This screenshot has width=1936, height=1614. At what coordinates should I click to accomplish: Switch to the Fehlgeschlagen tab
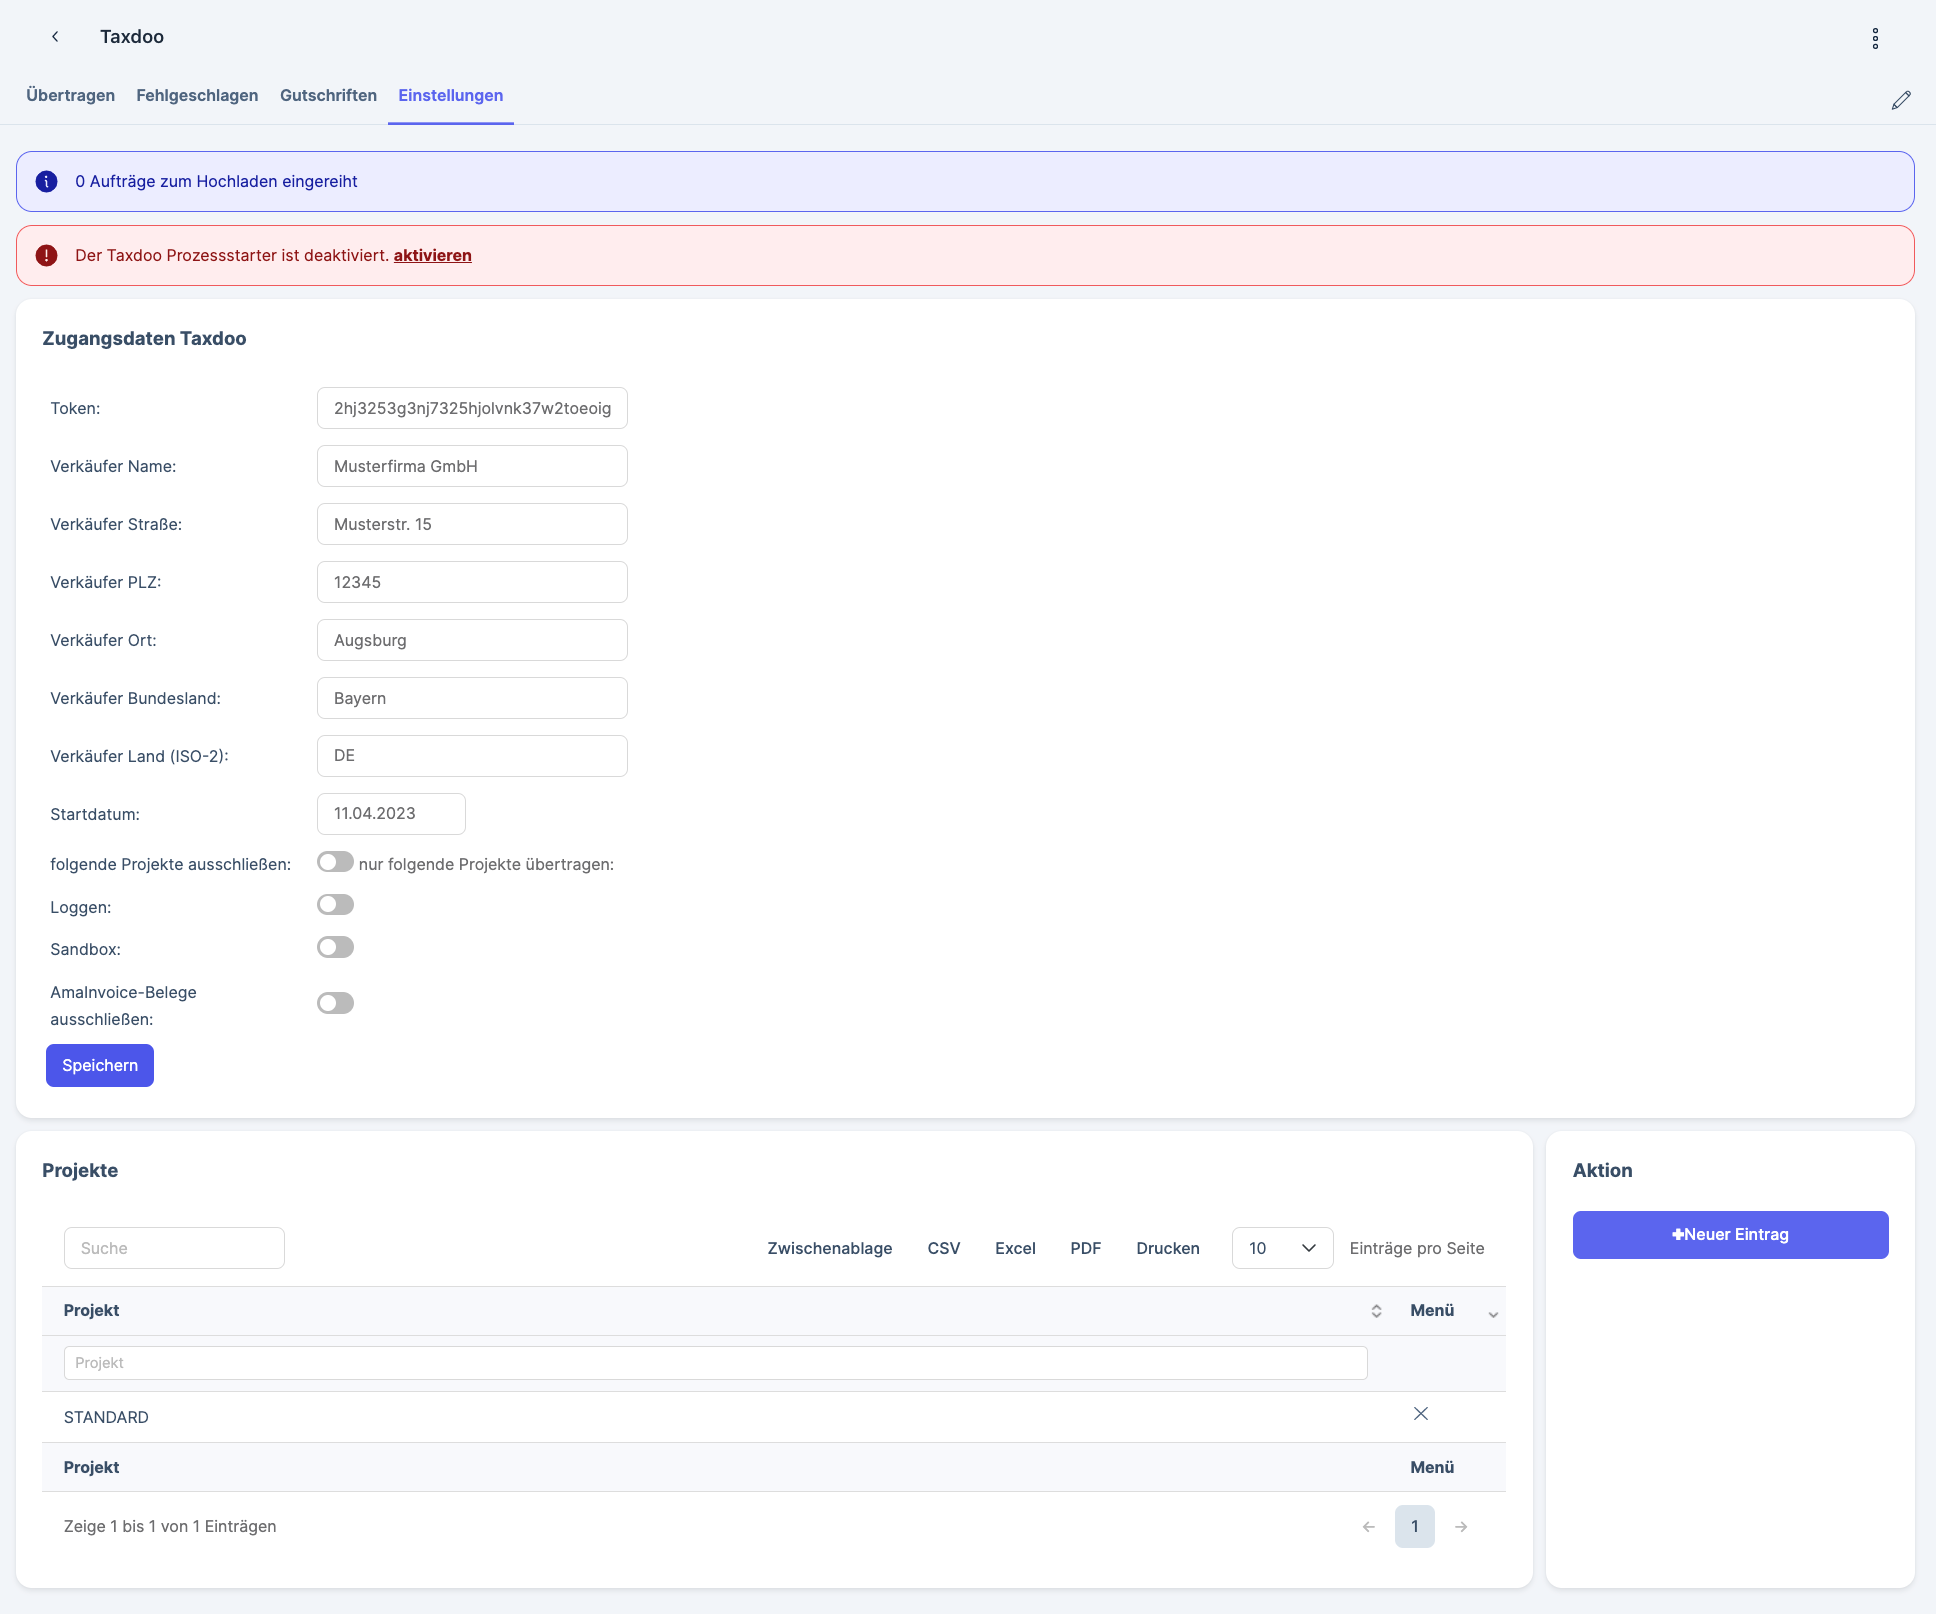click(197, 96)
